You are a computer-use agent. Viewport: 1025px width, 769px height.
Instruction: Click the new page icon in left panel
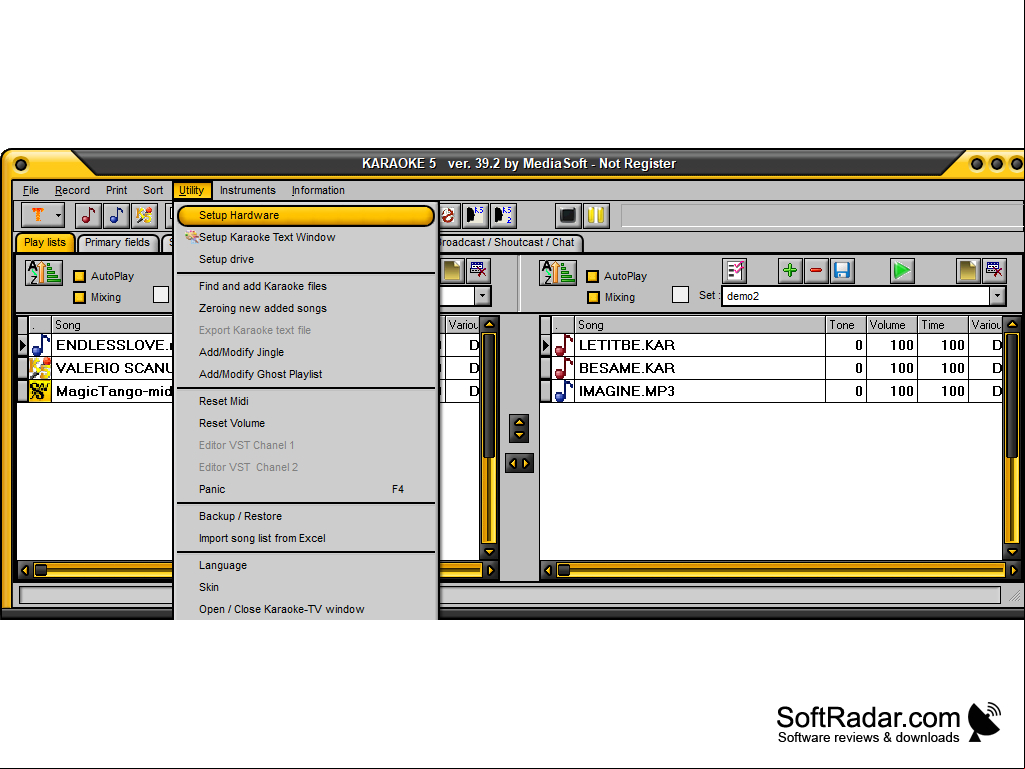coord(452,271)
